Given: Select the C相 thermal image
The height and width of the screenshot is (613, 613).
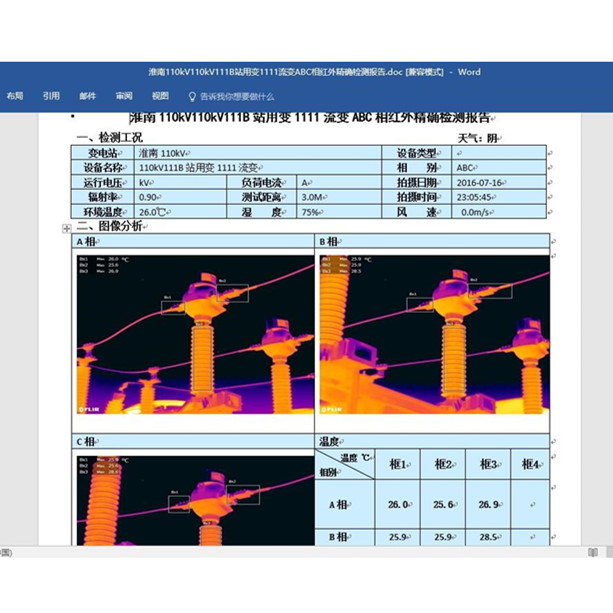Looking at the screenshot, I should (x=195, y=500).
